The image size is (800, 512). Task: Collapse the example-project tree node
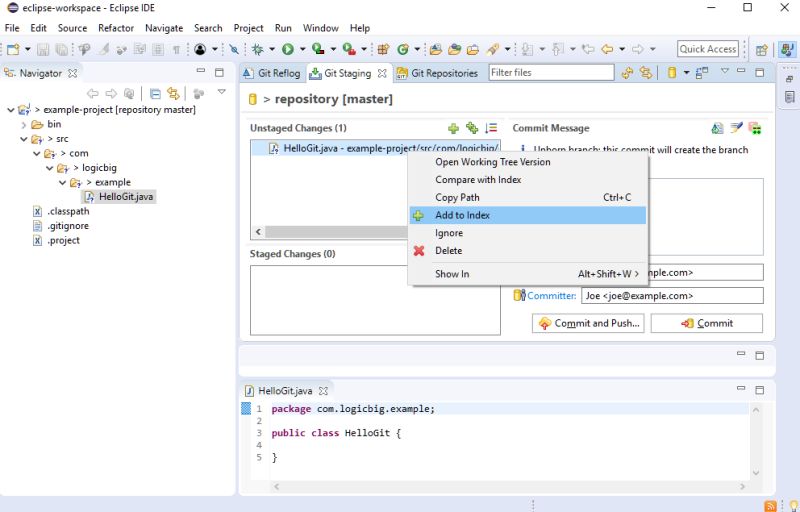pyautogui.click(x=10, y=110)
